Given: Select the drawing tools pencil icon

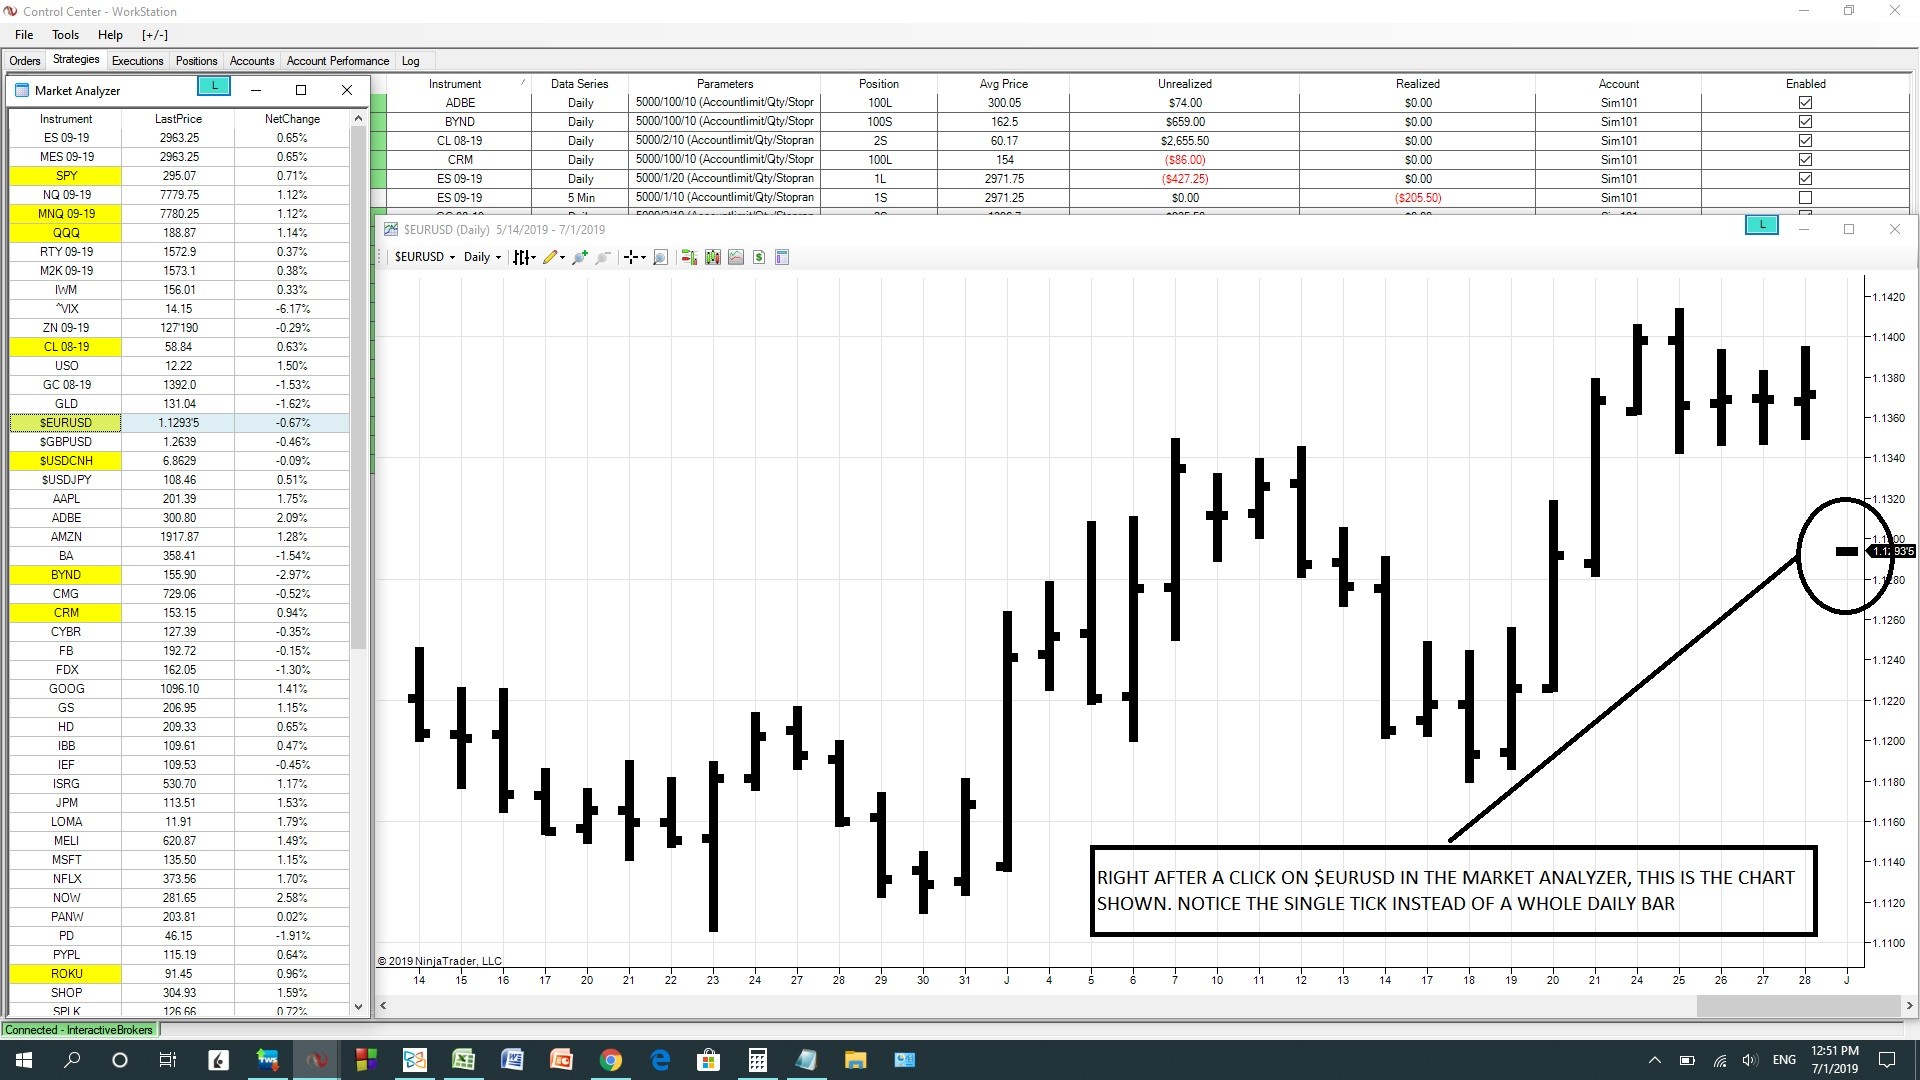Looking at the screenshot, I should 550,257.
